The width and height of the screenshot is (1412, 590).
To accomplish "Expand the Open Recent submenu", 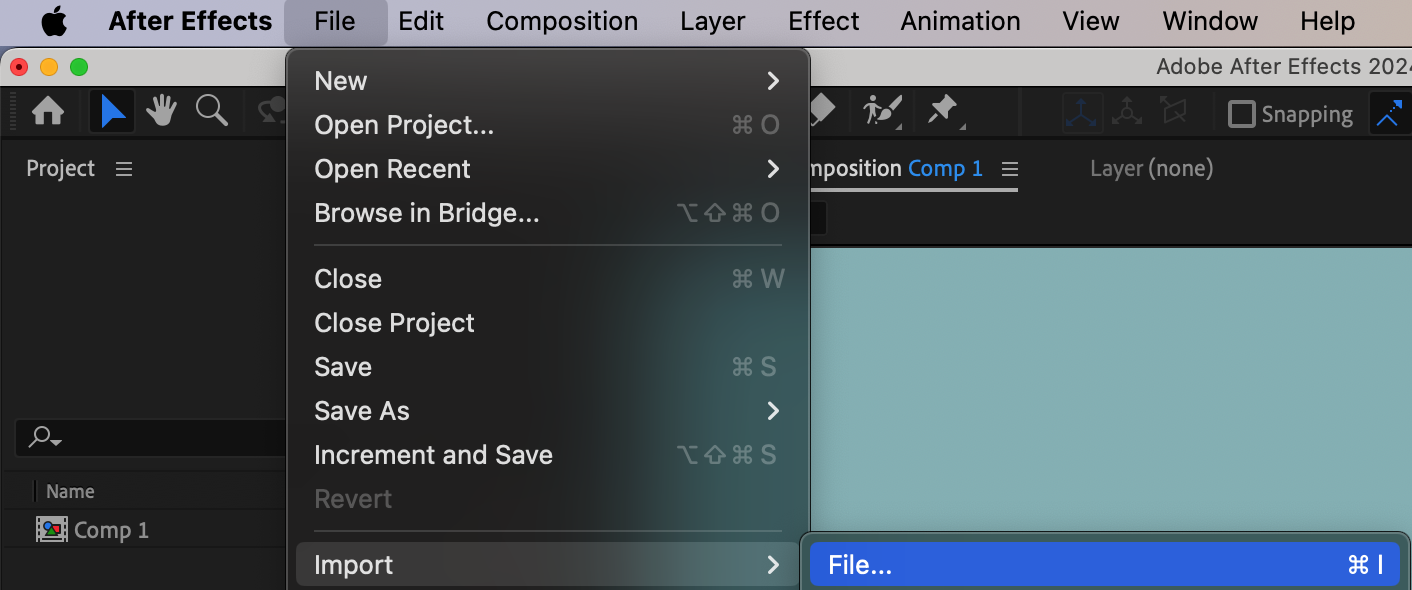I will click(547, 169).
